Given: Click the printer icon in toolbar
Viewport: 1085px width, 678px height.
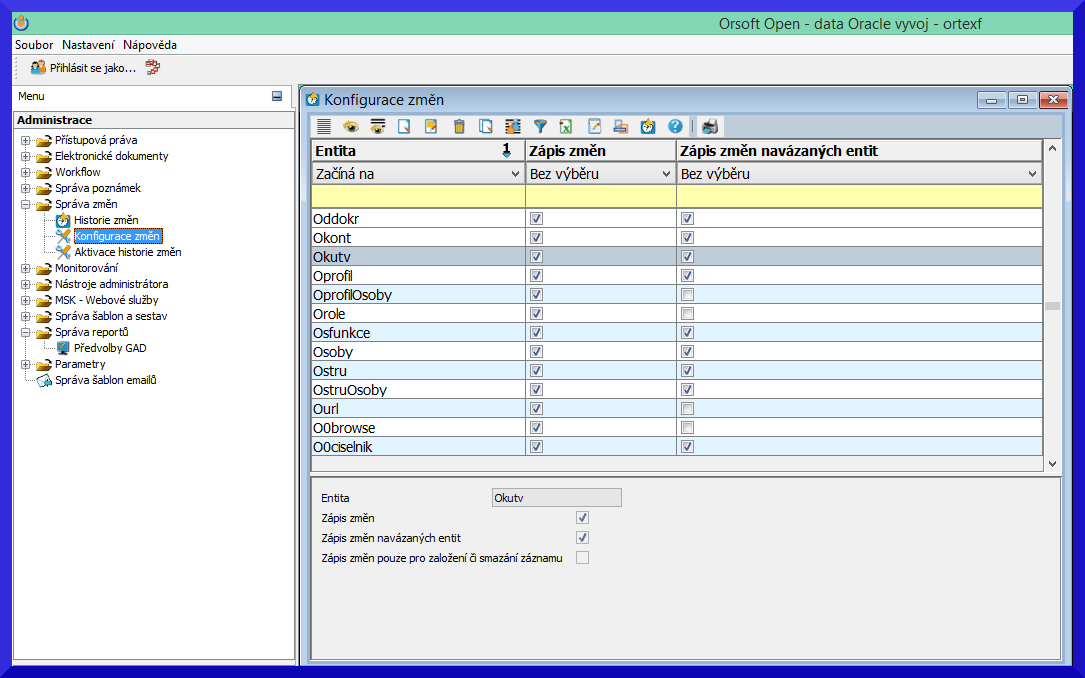Looking at the screenshot, I should coord(710,126).
